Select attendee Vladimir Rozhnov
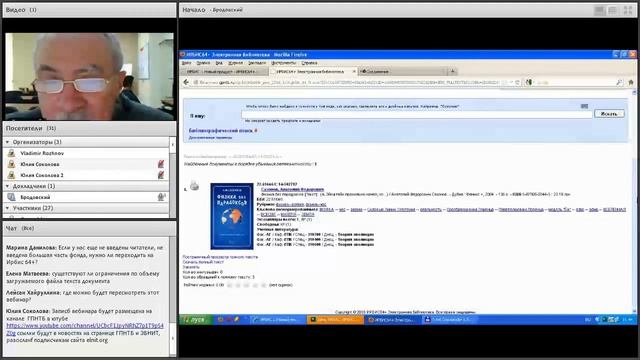 (86, 153)
